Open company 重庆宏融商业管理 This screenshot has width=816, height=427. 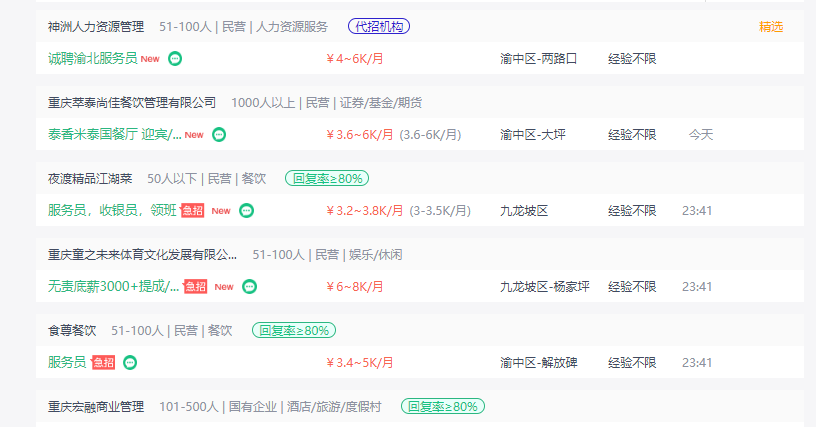point(96,406)
